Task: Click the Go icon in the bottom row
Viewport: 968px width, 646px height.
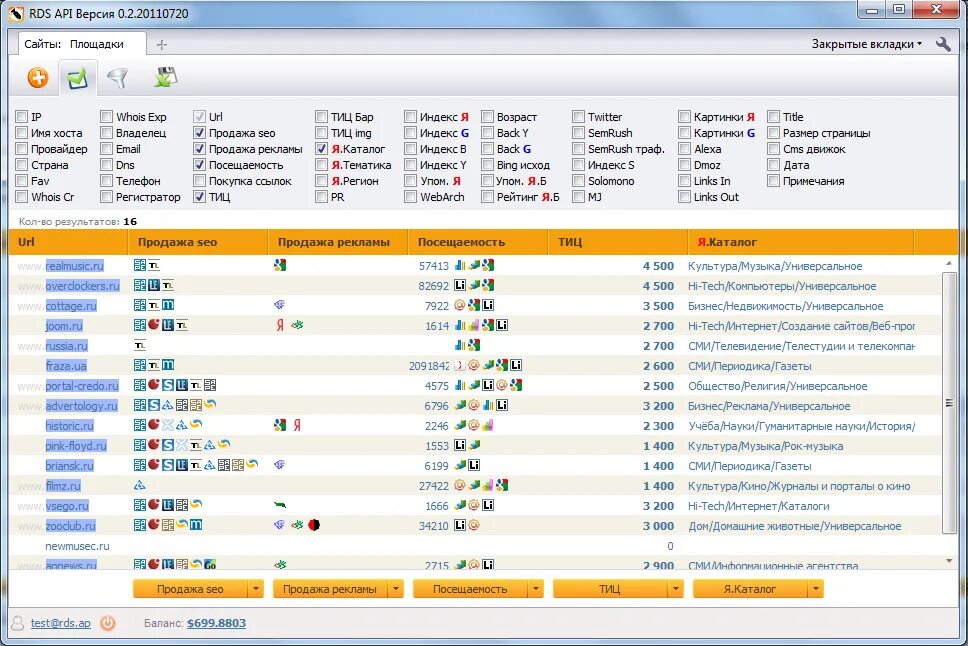Action: click(210, 564)
